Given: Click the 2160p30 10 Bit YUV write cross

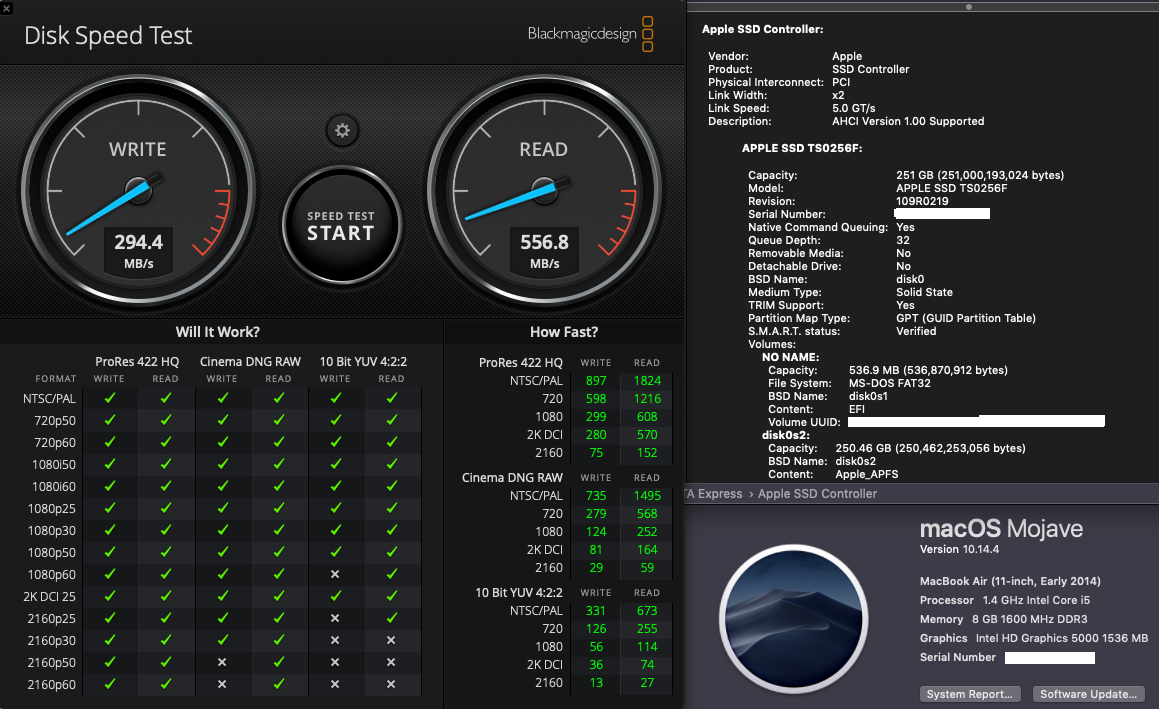Looking at the screenshot, I should 335,640.
